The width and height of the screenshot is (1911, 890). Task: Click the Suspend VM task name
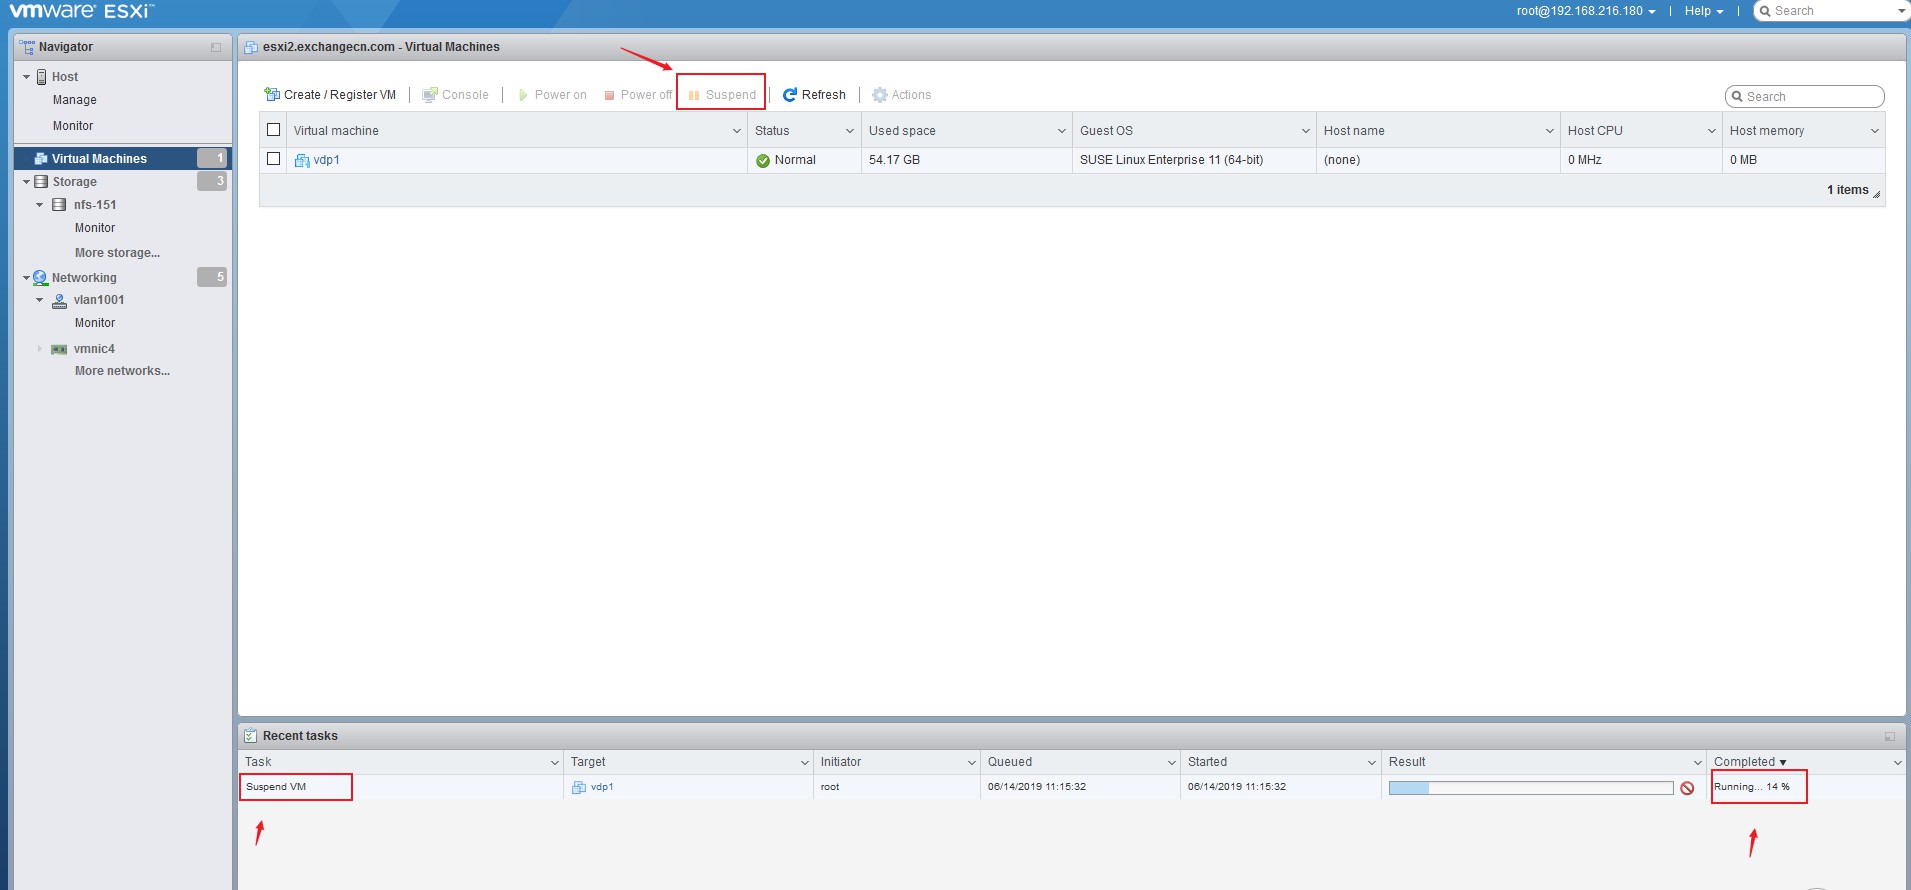coord(276,787)
